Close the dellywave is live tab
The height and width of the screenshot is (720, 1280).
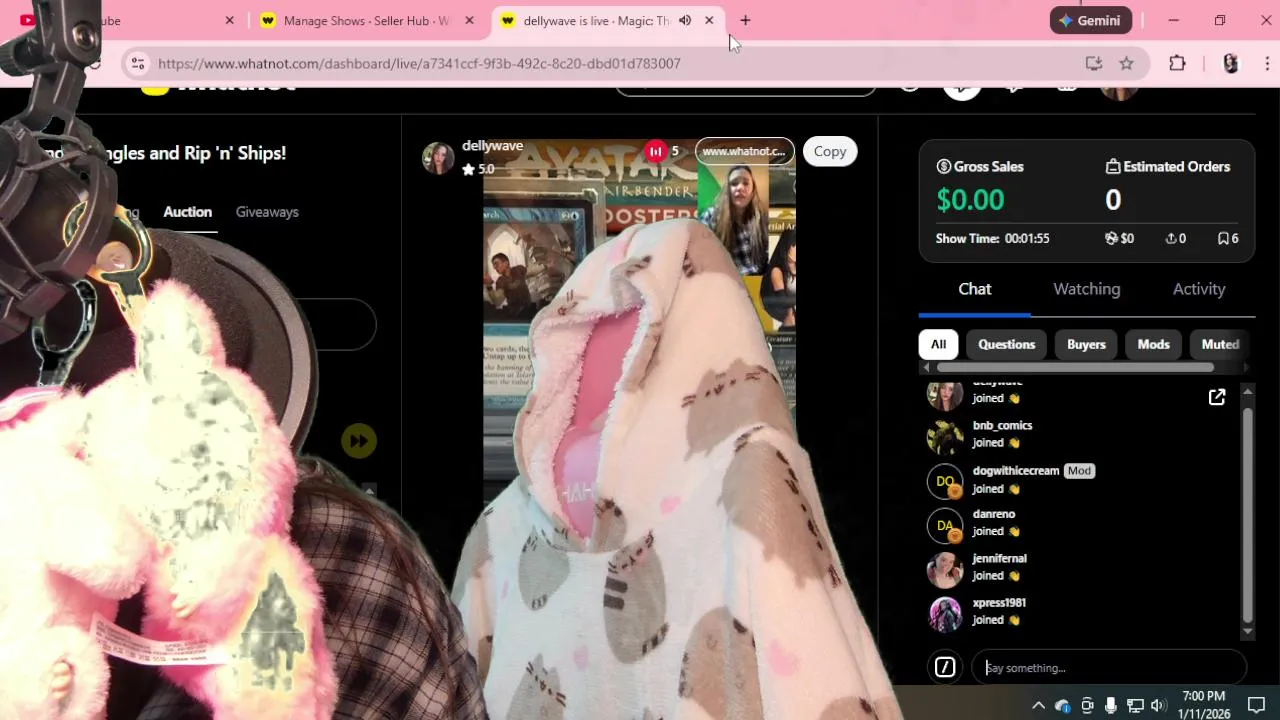coord(709,20)
